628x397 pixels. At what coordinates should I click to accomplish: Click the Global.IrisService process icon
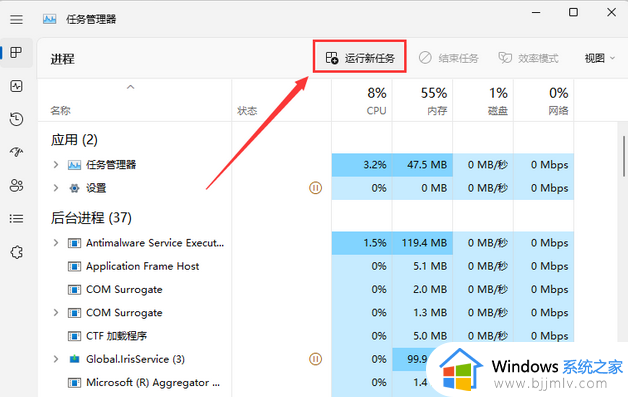click(x=74, y=359)
